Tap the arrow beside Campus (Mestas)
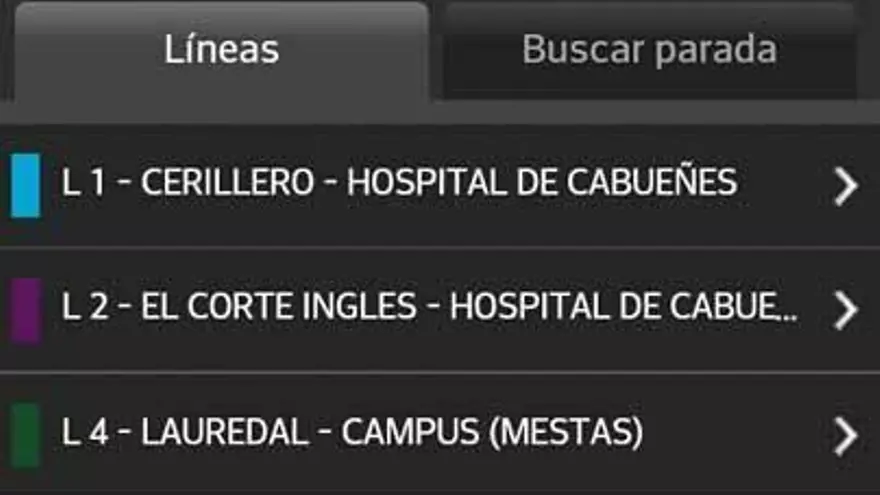The width and height of the screenshot is (880, 495). pos(845,435)
